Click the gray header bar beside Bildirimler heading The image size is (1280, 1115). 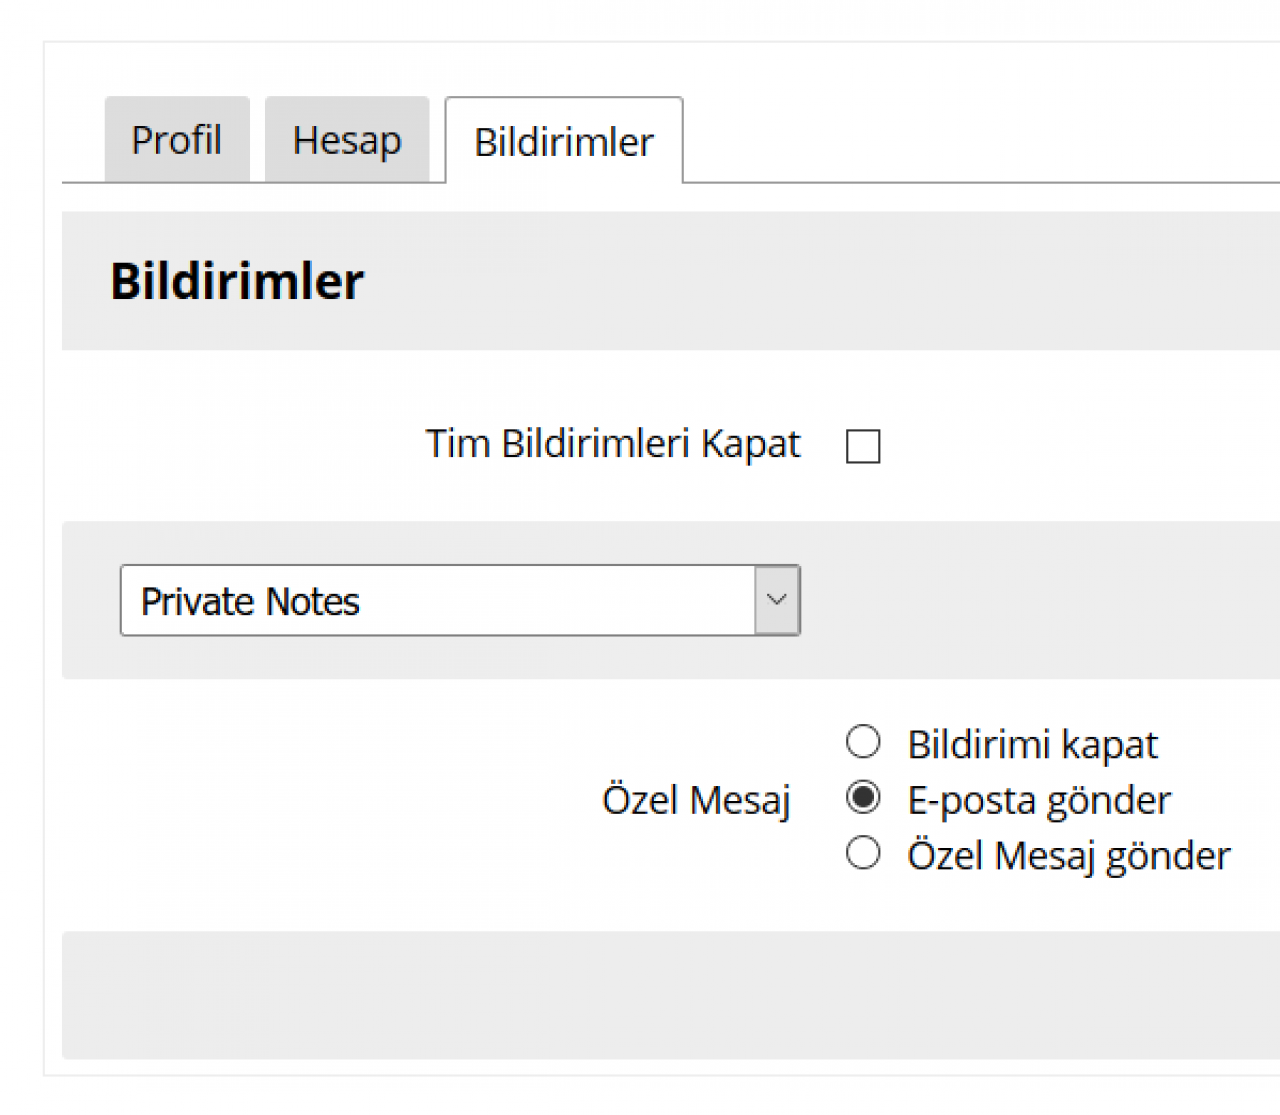point(820,281)
